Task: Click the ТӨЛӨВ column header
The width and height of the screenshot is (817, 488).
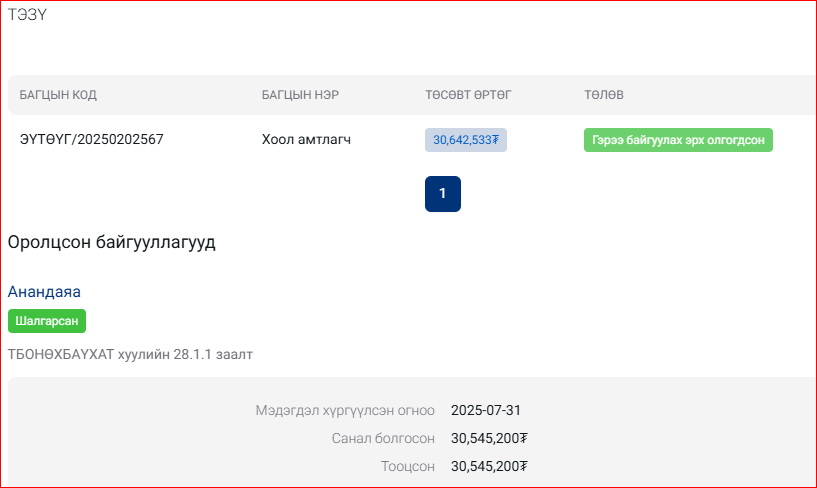Action: [604, 95]
